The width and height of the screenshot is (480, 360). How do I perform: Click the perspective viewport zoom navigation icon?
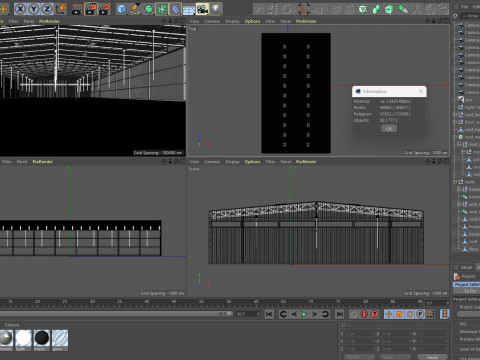[170, 21]
